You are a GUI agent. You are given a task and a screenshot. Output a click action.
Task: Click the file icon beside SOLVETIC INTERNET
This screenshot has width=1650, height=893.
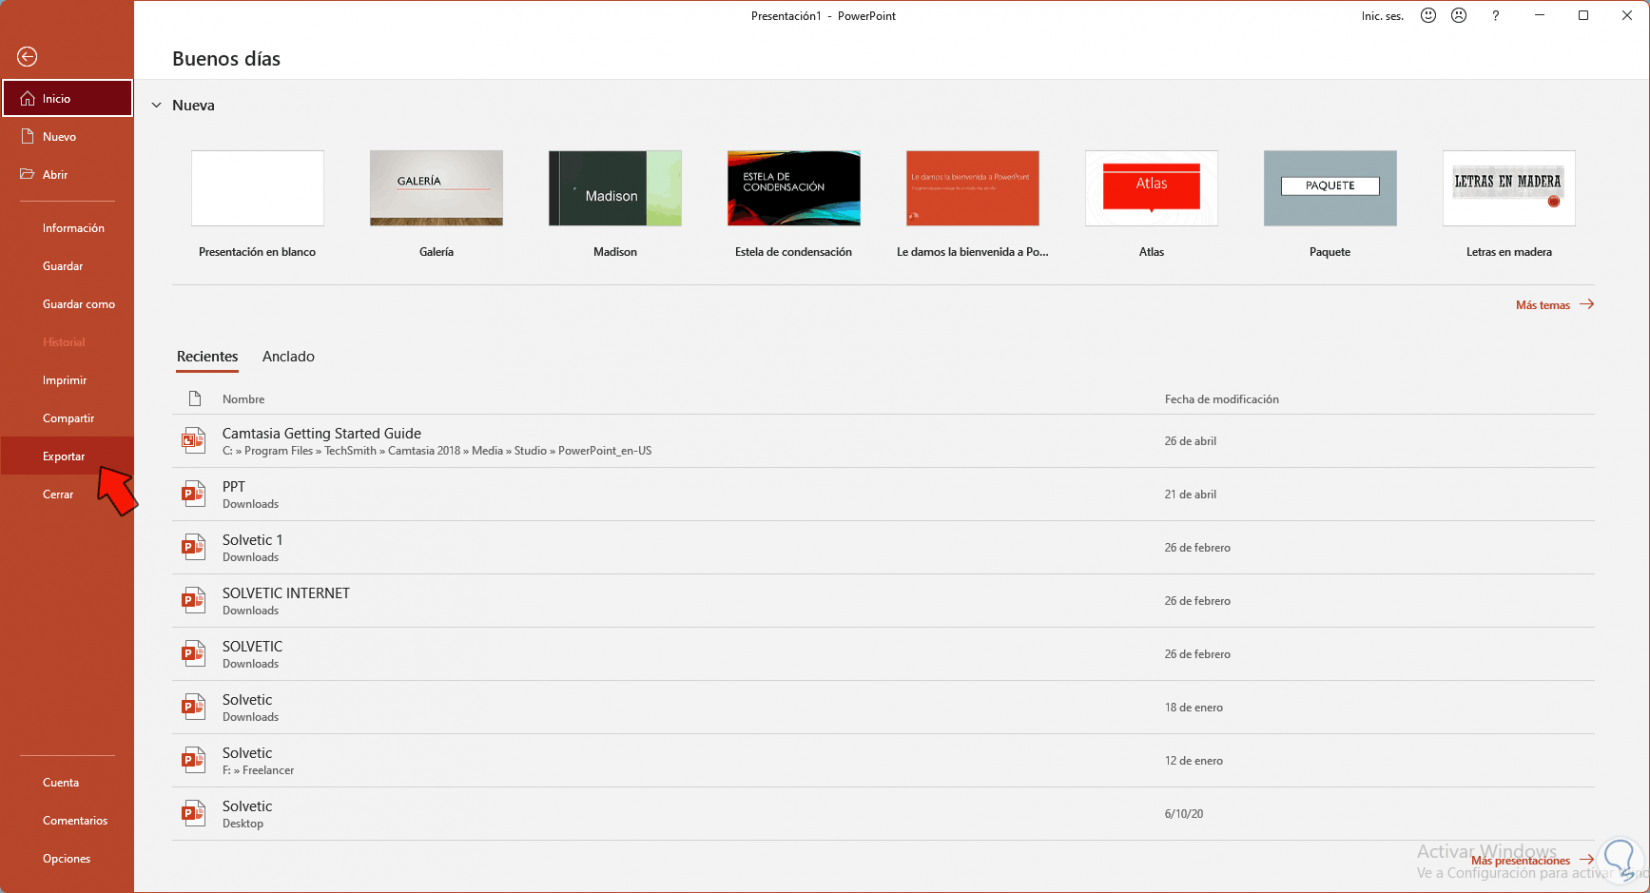[193, 600]
